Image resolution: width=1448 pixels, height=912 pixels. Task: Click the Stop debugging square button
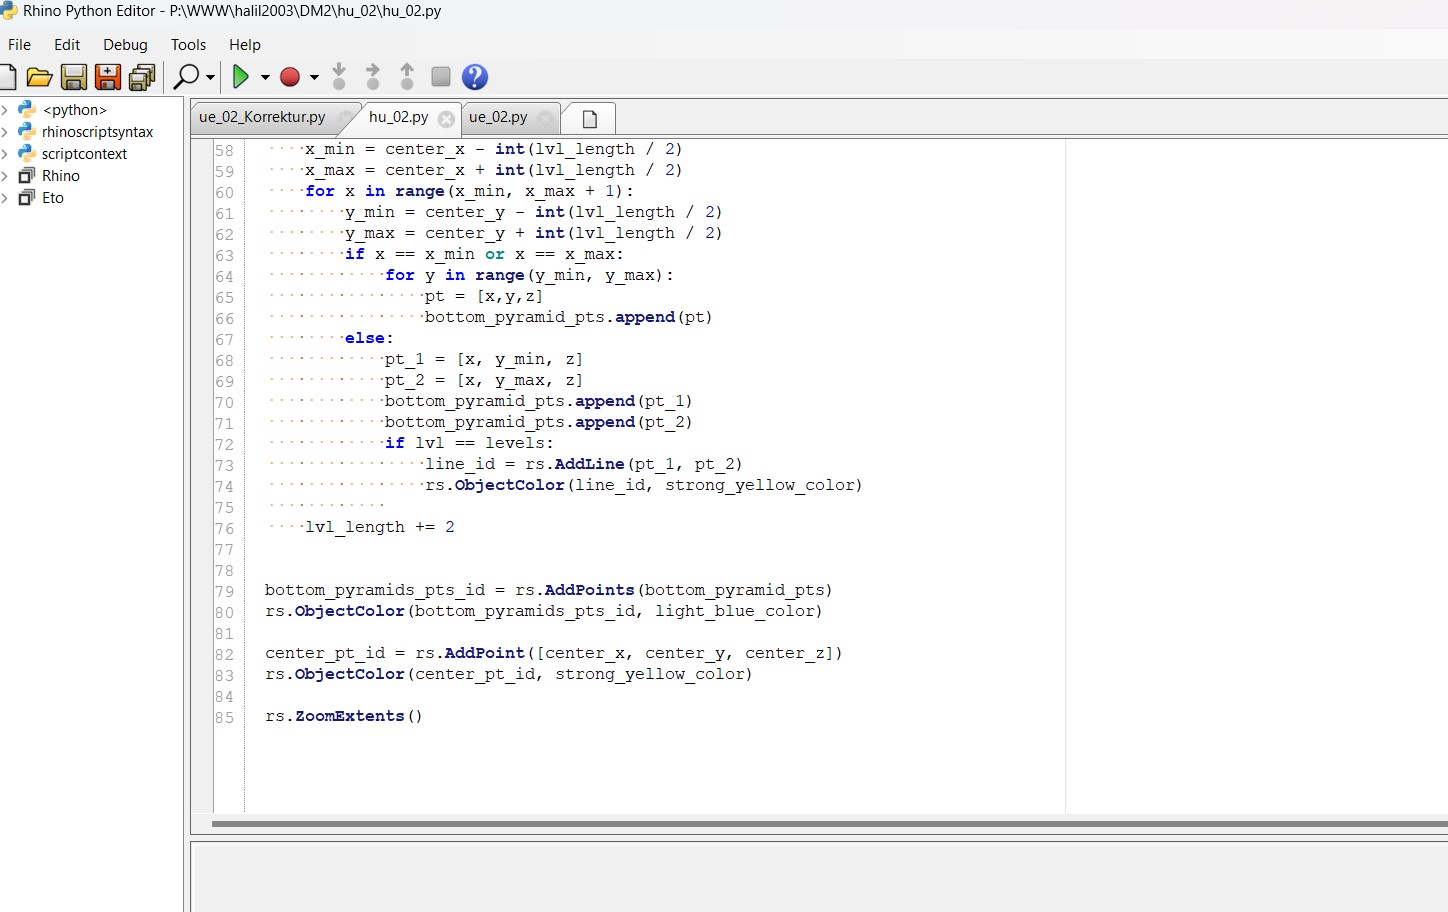click(x=440, y=77)
